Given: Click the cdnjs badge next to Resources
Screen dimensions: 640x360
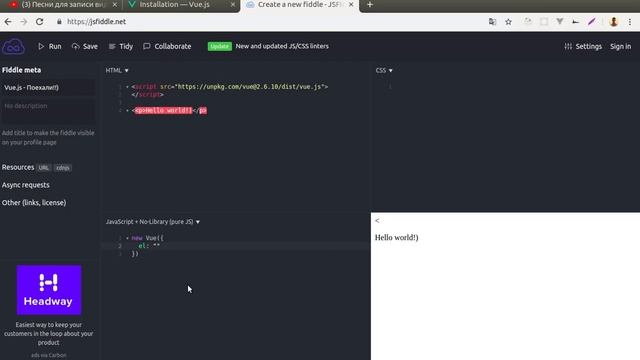Looking at the screenshot, I should click(63, 168).
